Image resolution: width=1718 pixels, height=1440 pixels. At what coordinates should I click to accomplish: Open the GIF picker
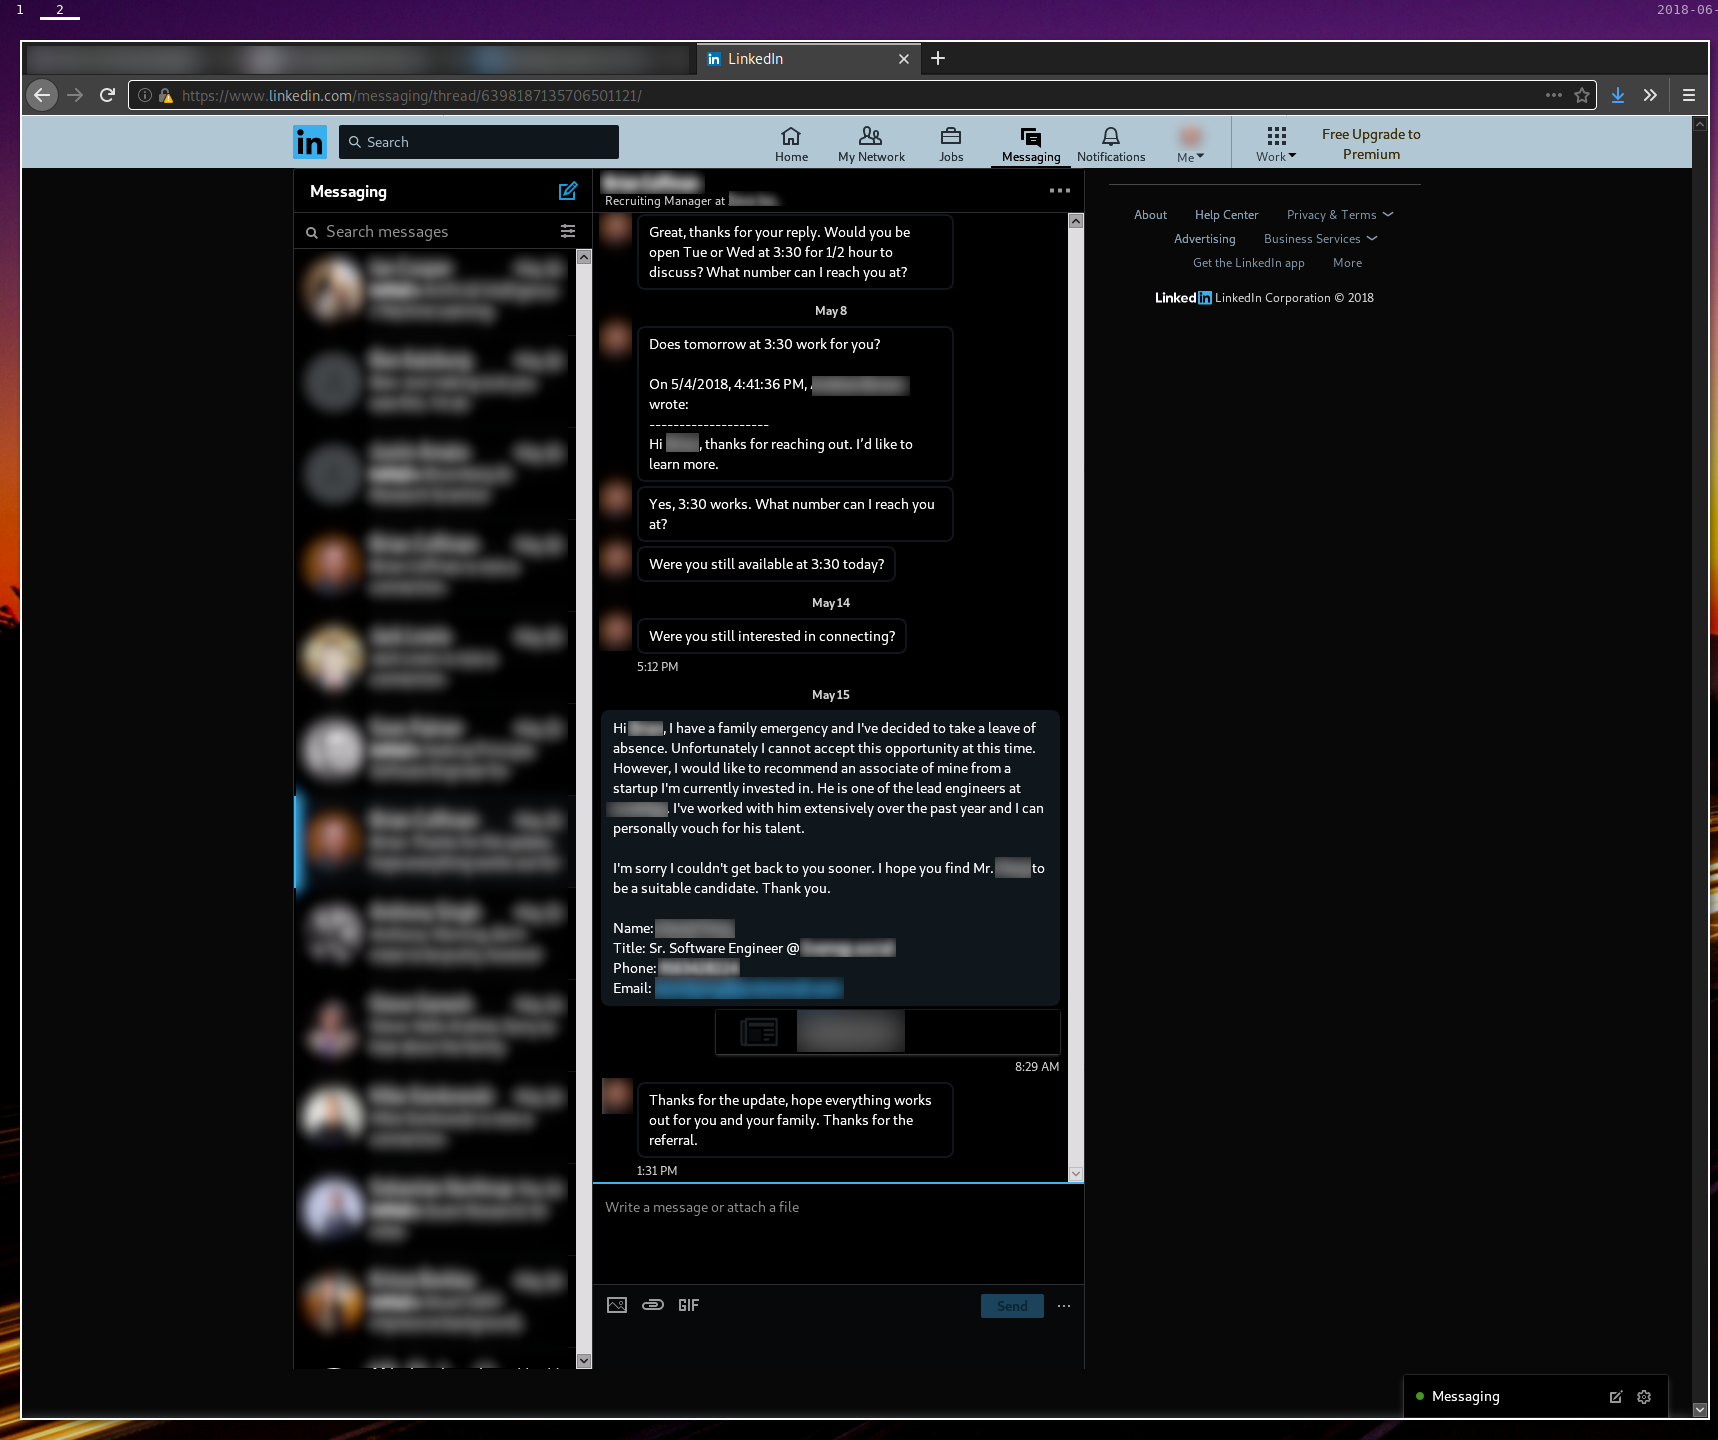tap(688, 1305)
